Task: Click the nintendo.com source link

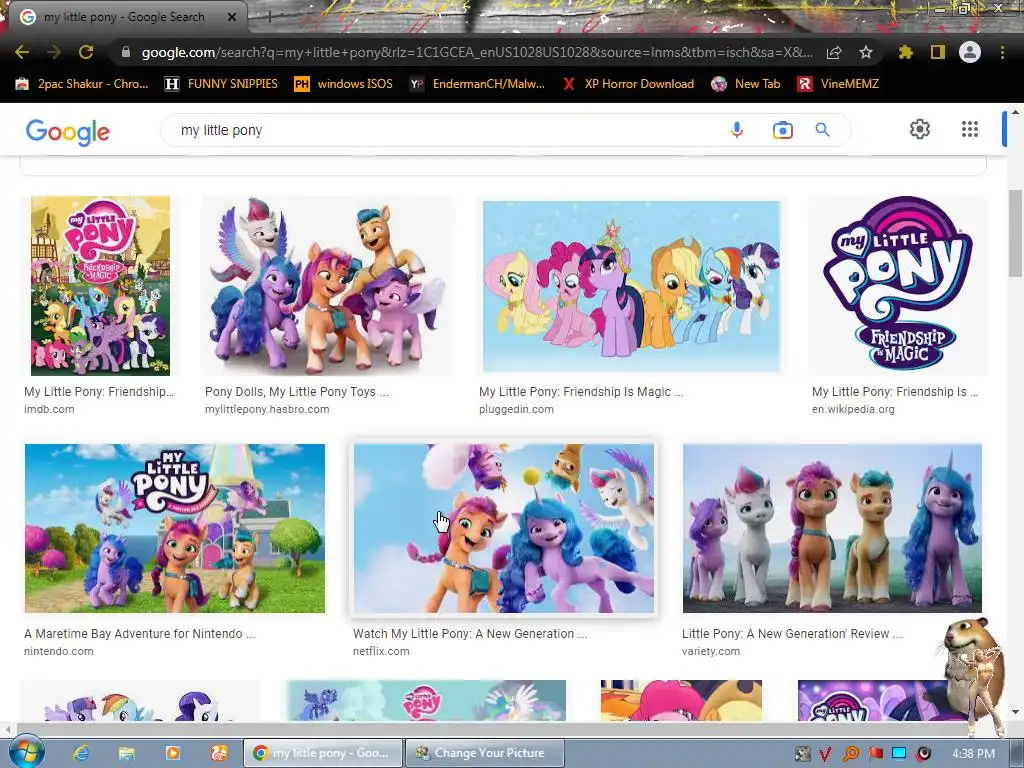Action: [x=59, y=651]
